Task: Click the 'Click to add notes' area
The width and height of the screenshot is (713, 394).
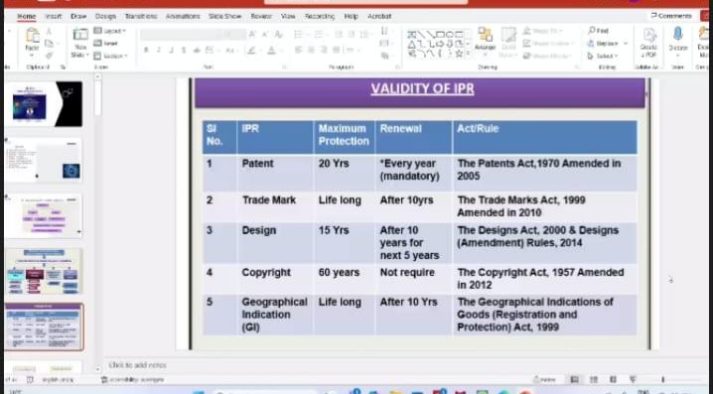Action: (x=138, y=365)
